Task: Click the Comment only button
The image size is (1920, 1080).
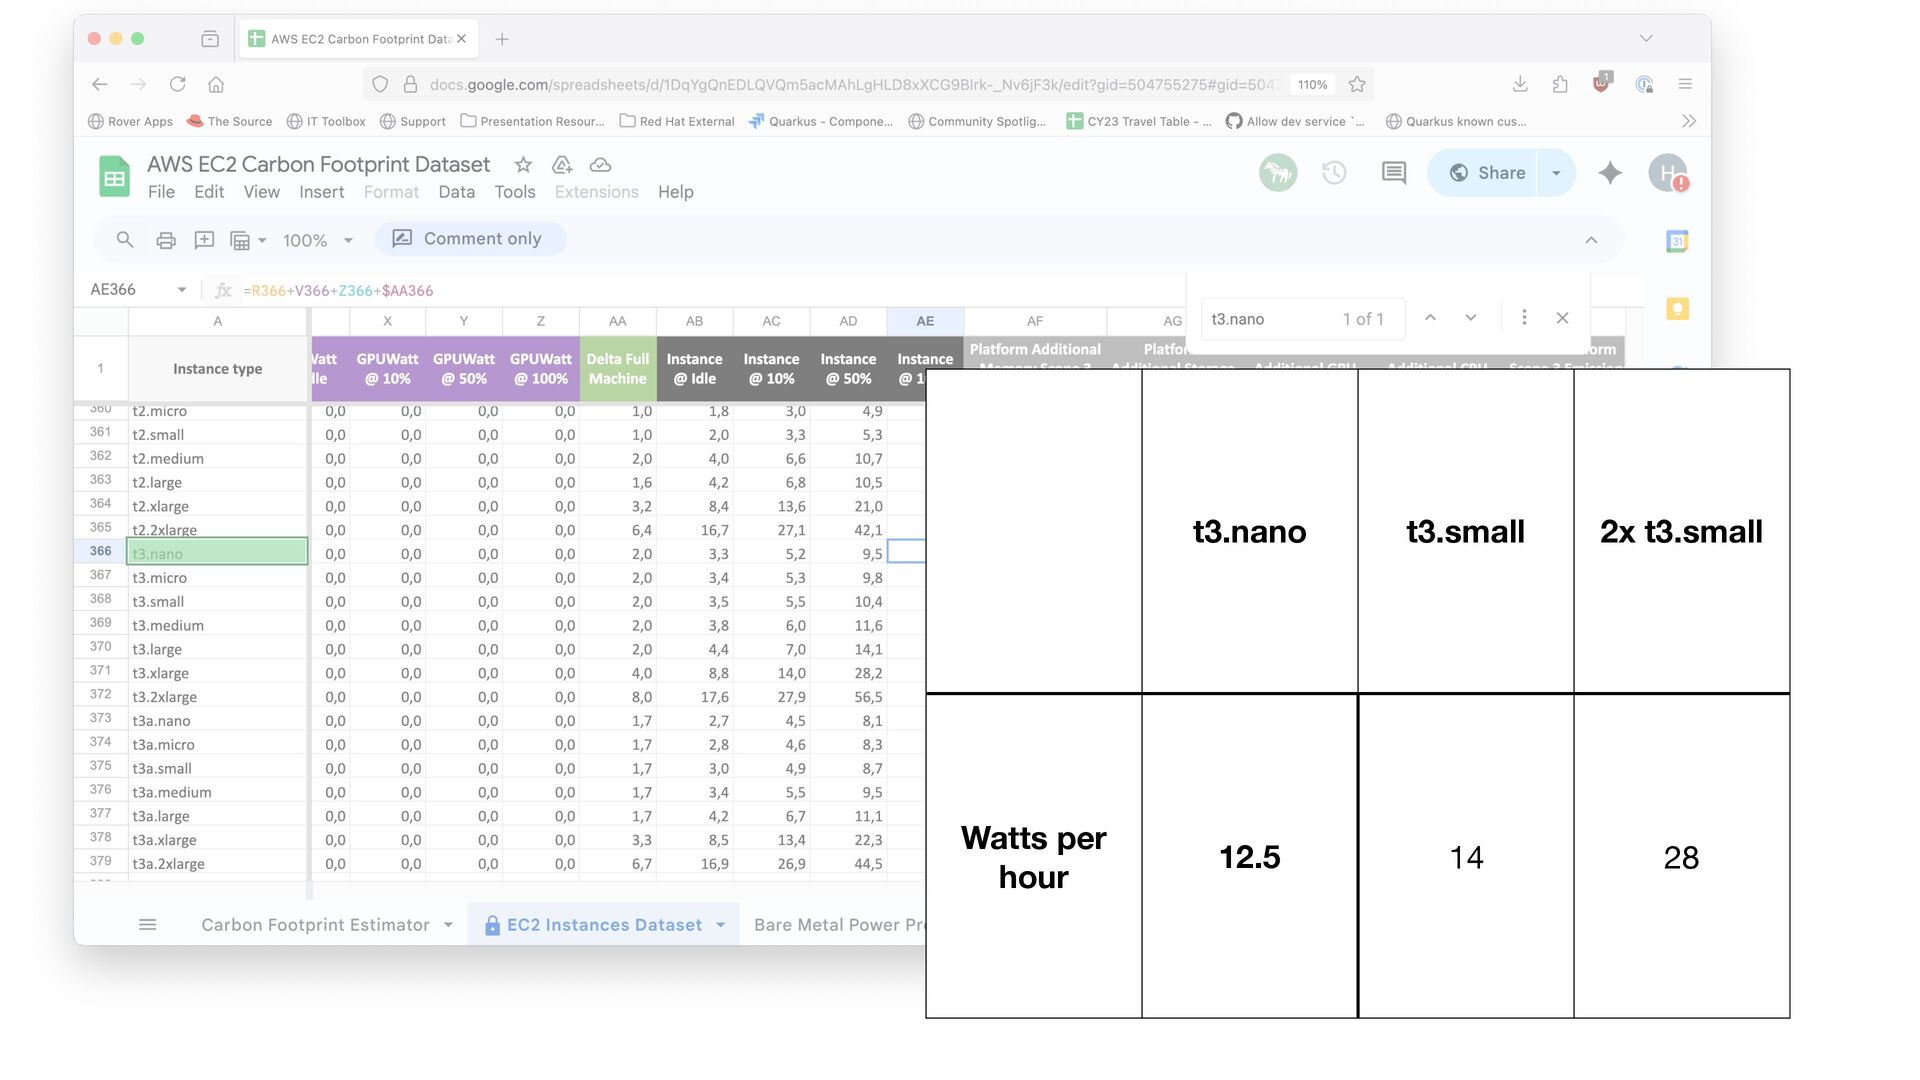Action: (470, 239)
